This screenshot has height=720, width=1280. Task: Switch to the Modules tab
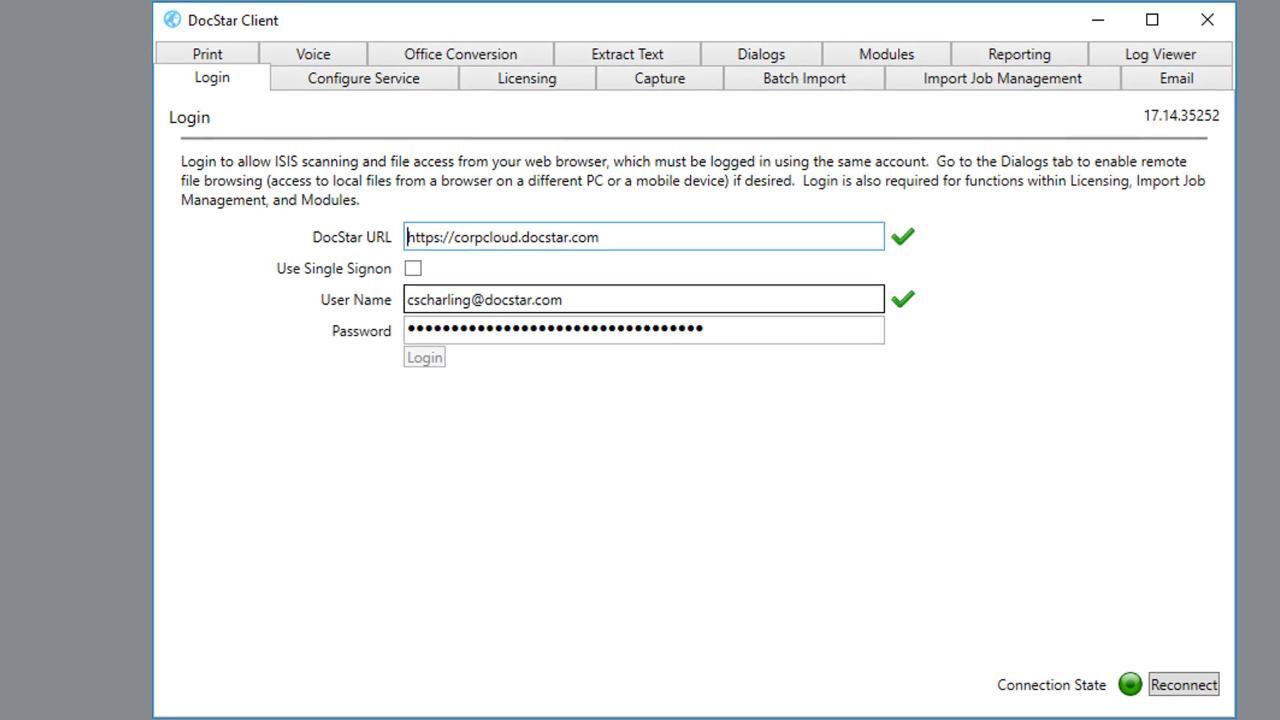coord(886,54)
